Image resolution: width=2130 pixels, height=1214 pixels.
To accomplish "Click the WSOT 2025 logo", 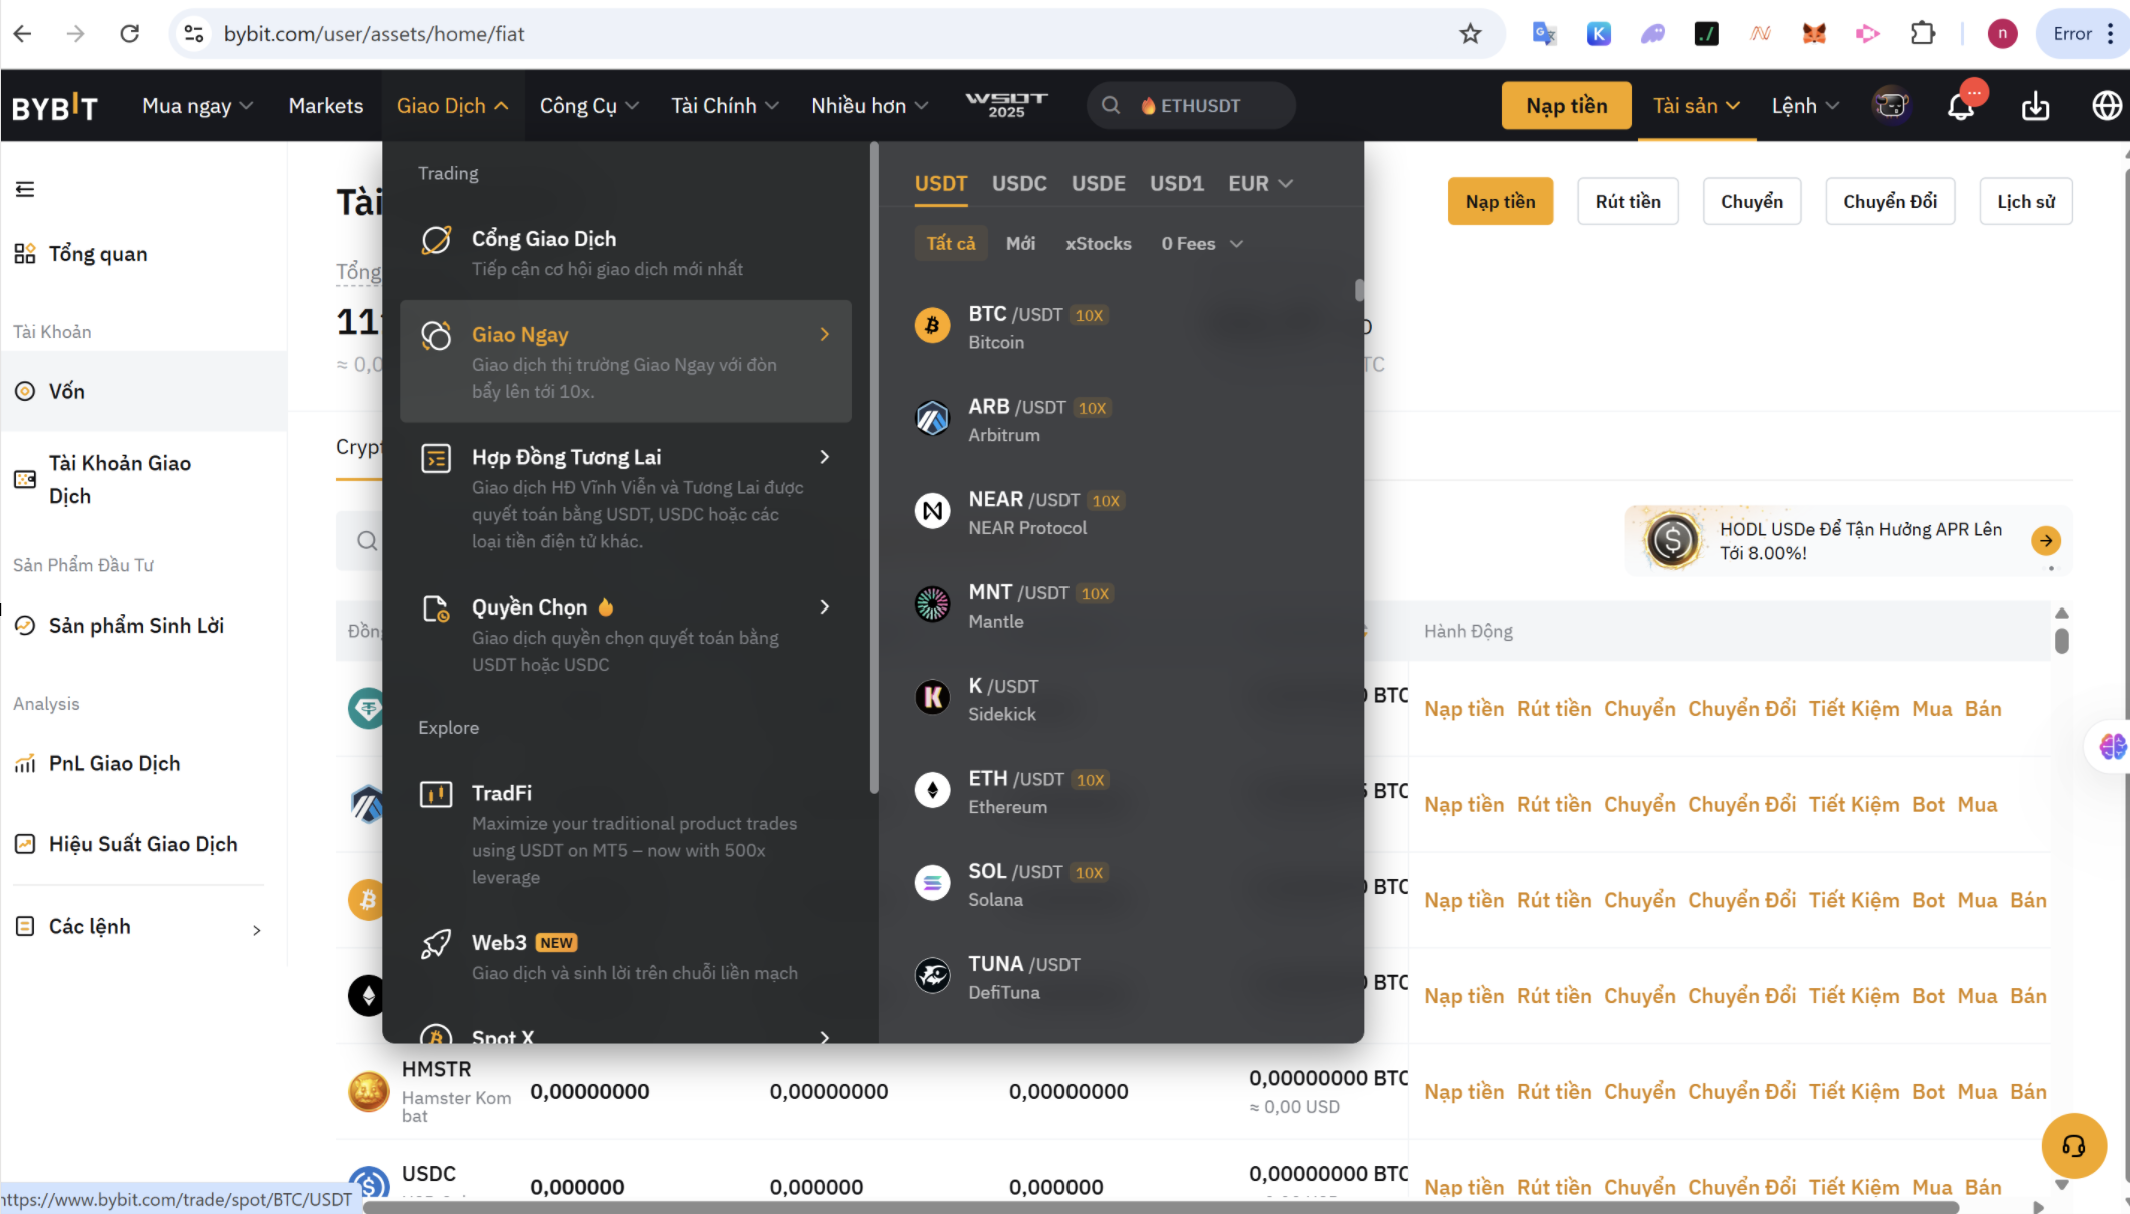I will pos(1005,105).
